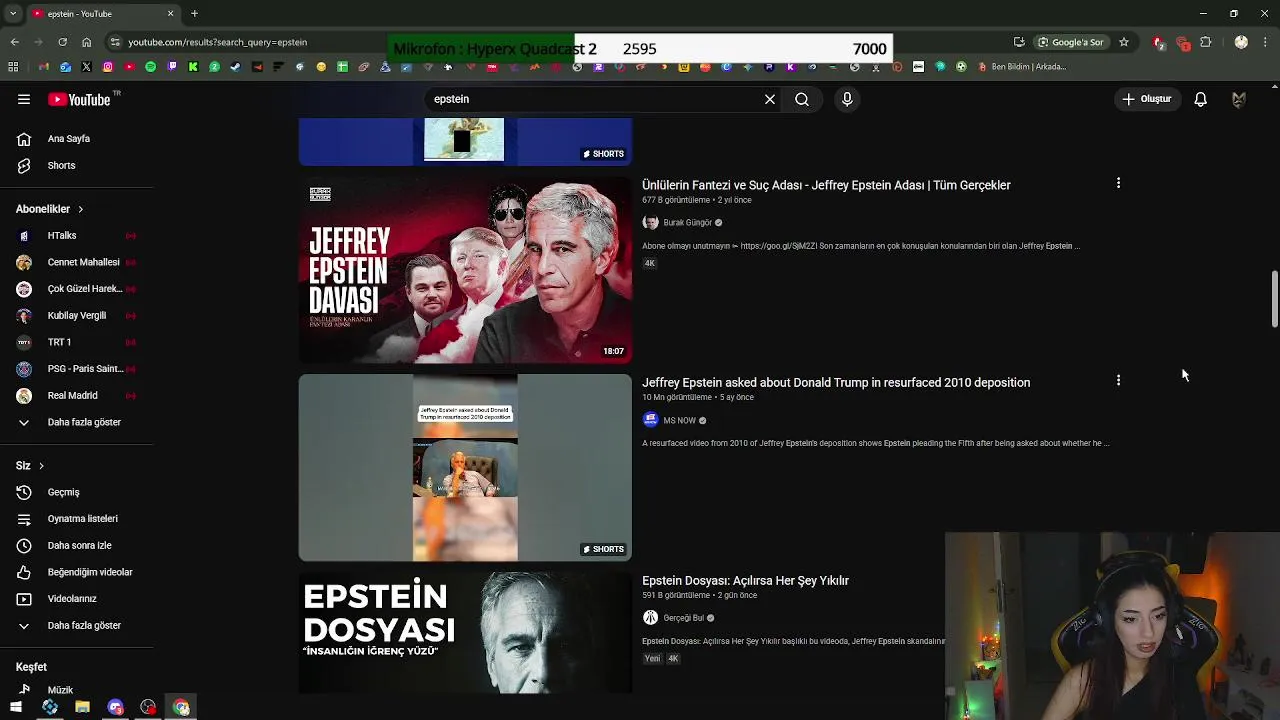
Task: Open OBS Studio from the taskbar
Action: pos(148,707)
